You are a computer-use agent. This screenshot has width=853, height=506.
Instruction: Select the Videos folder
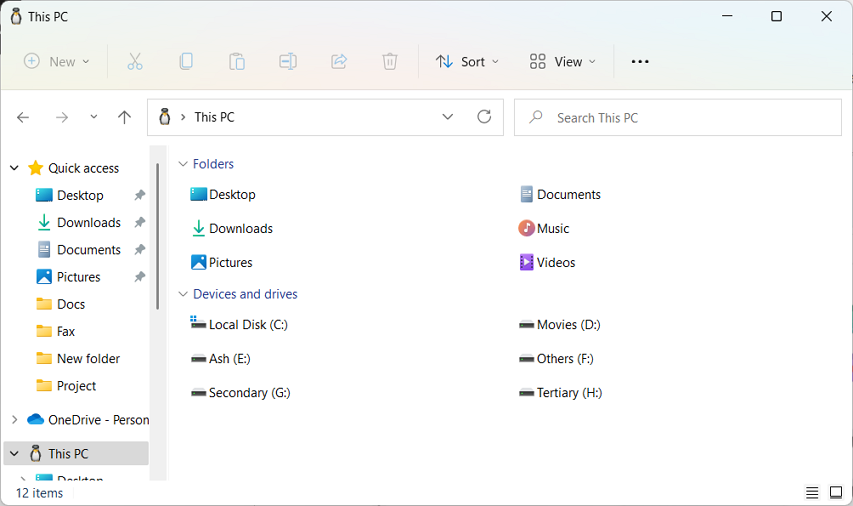point(547,262)
